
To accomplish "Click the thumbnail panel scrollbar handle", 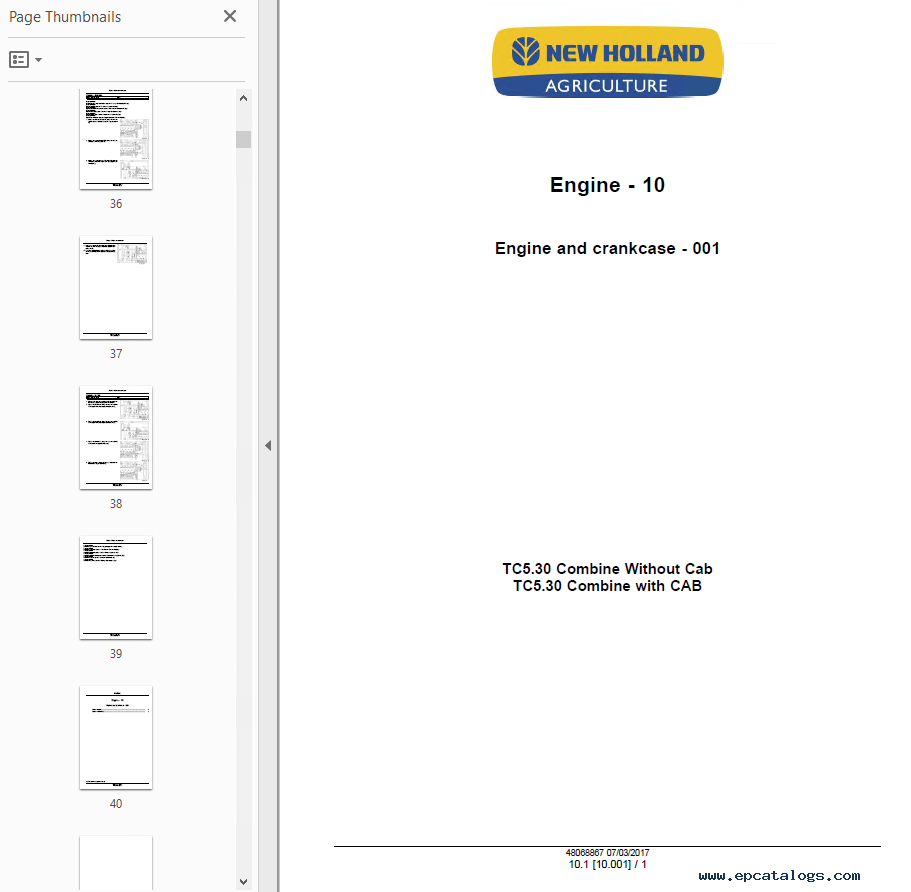I will (243, 139).
